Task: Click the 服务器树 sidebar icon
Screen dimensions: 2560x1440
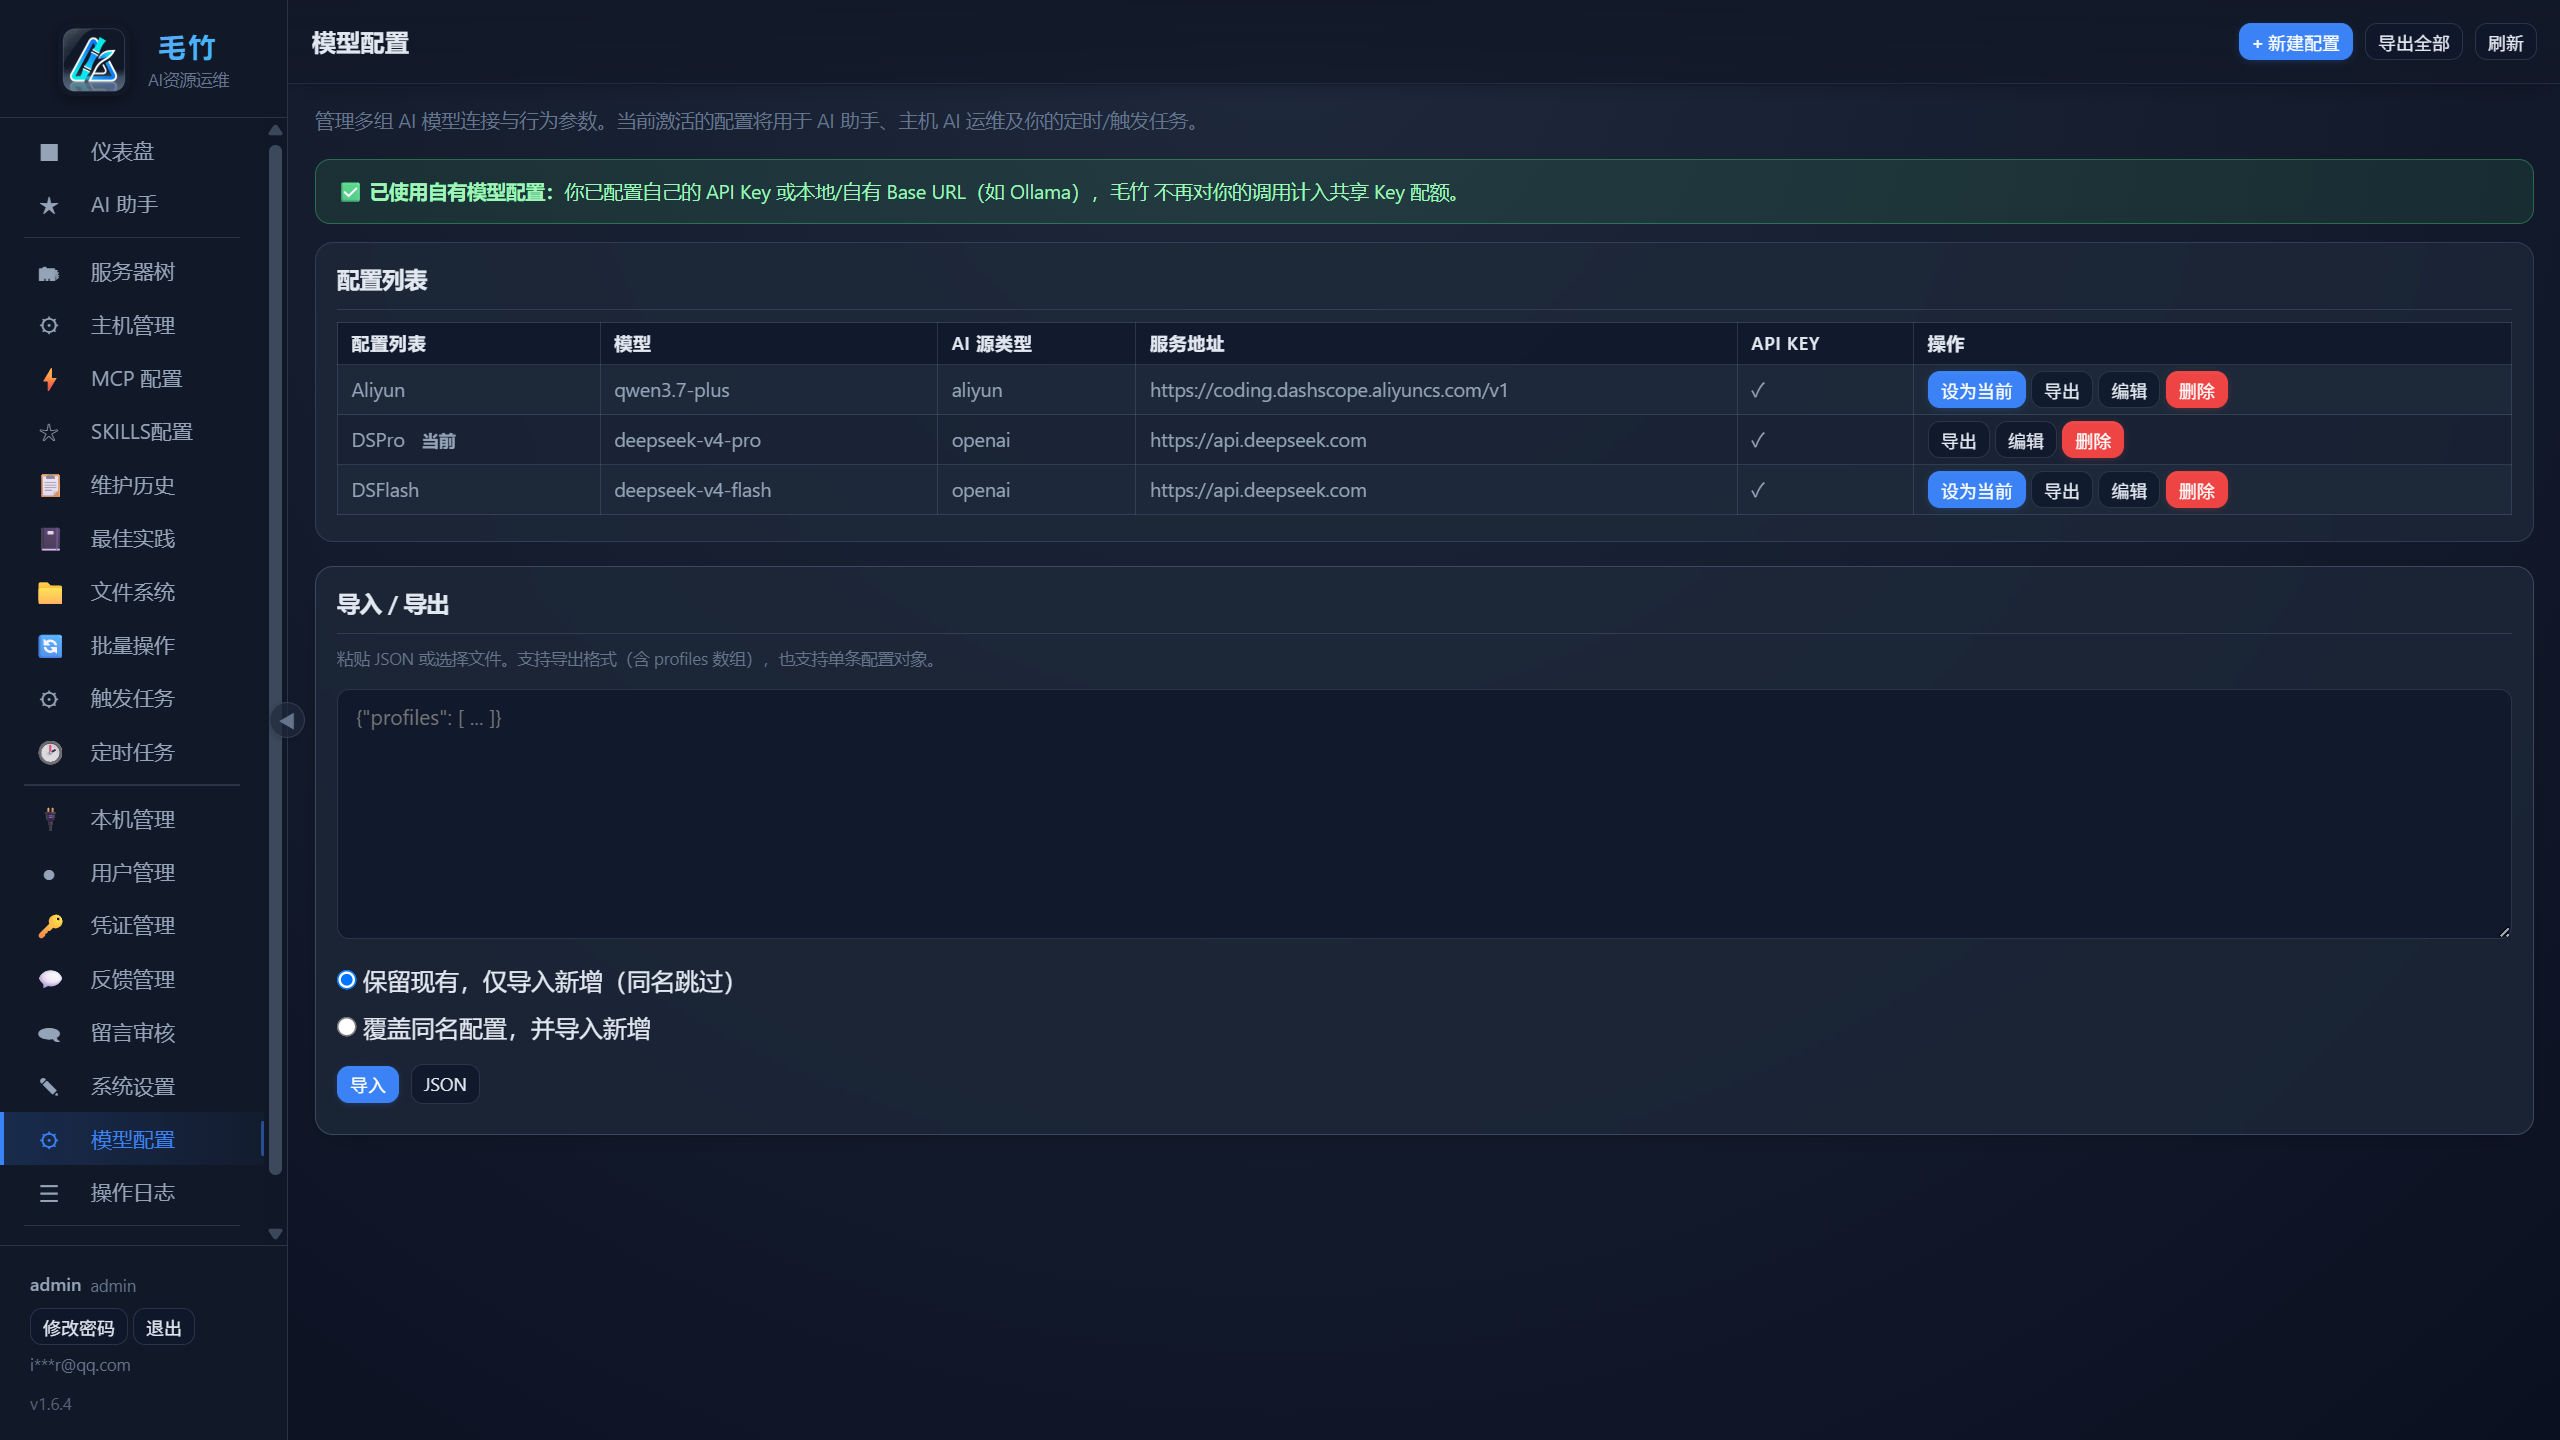Action: pyautogui.click(x=49, y=272)
